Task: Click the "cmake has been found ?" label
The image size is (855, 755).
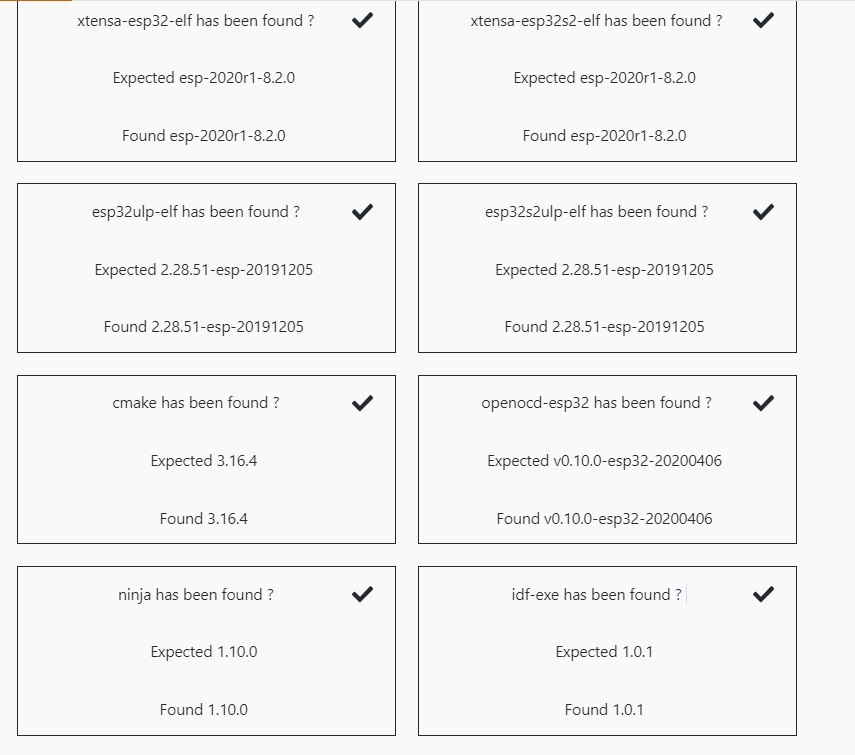Action: click(196, 403)
